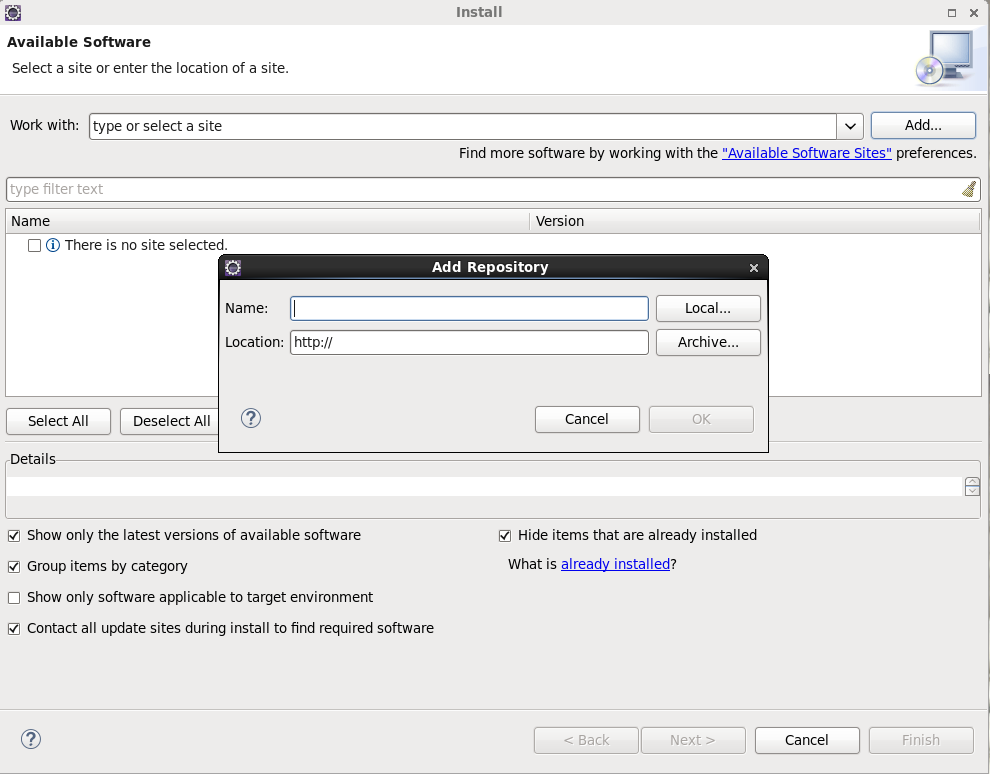Screen dimensions: 990x774
Task: Click the Details pane scroll stepper
Action: (x=972, y=486)
